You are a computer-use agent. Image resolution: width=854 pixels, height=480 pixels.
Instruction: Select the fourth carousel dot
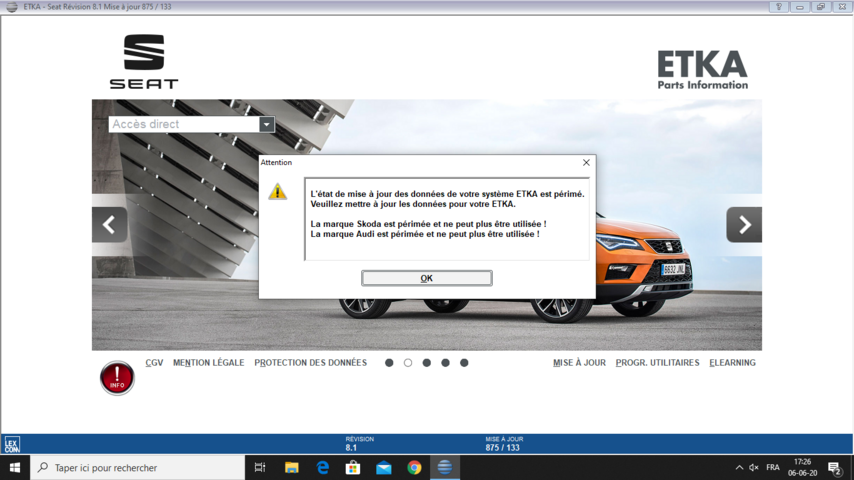446,363
